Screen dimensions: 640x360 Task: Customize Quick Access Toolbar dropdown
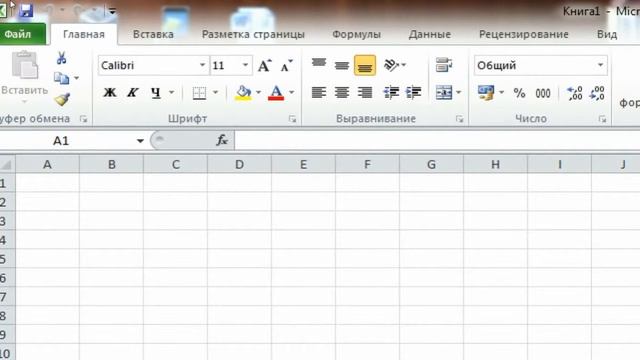coord(112,11)
